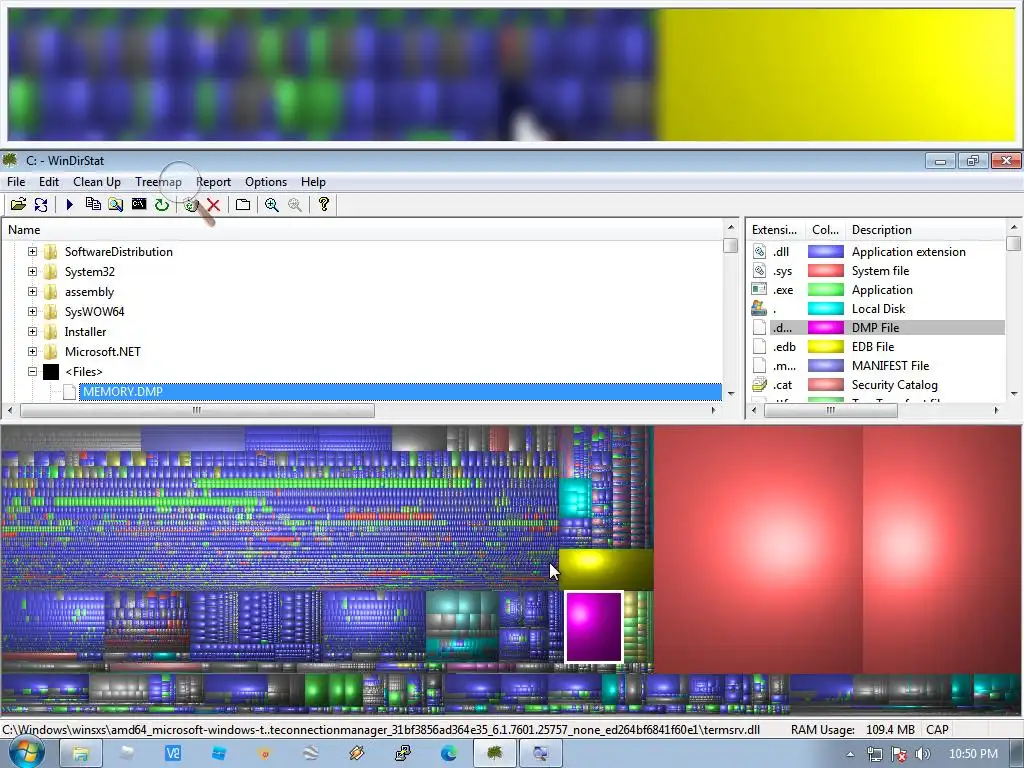1024x768 pixels.
Task: Click the Delete to Recycle Bin icon
Action: tap(191, 205)
